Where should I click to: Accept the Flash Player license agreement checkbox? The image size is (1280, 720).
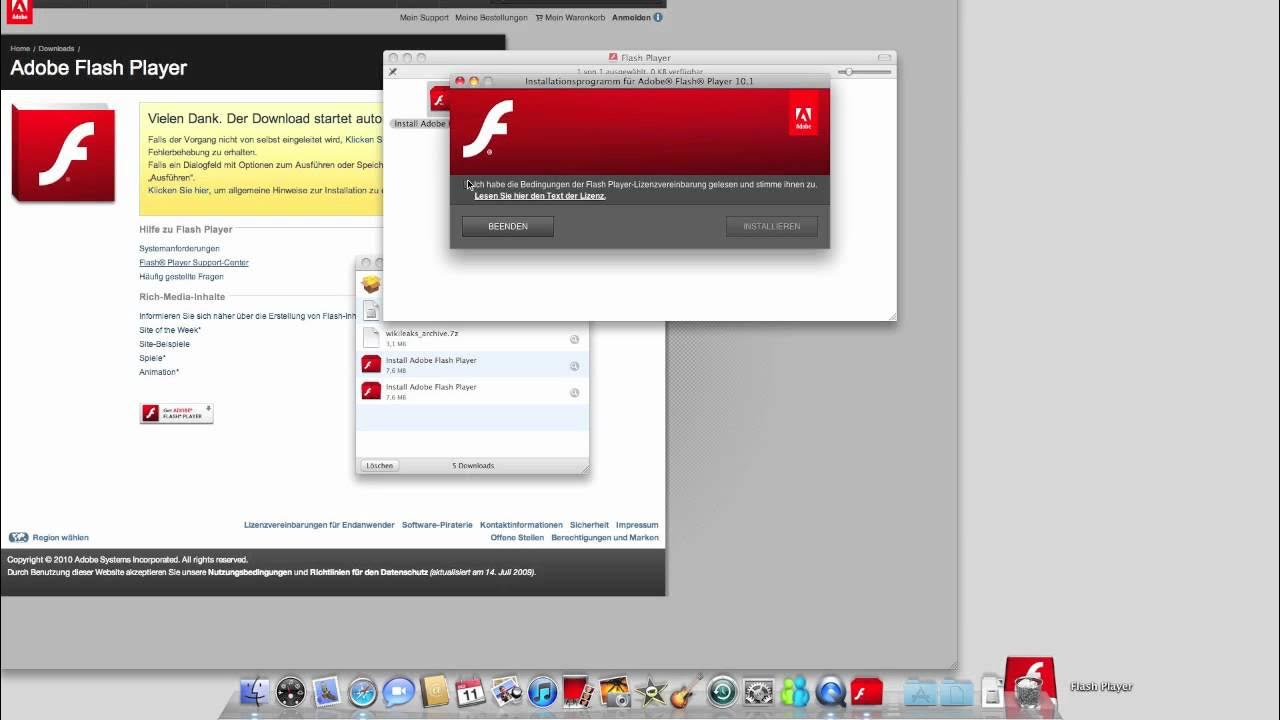(x=468, y=184)
